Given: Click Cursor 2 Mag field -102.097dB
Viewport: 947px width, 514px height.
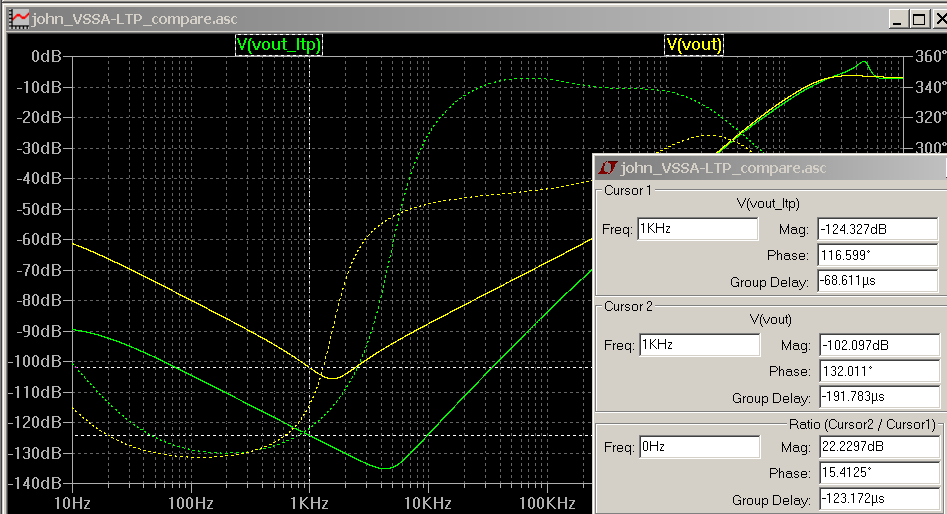Looking at the screenshot, I should pos(879,345).
